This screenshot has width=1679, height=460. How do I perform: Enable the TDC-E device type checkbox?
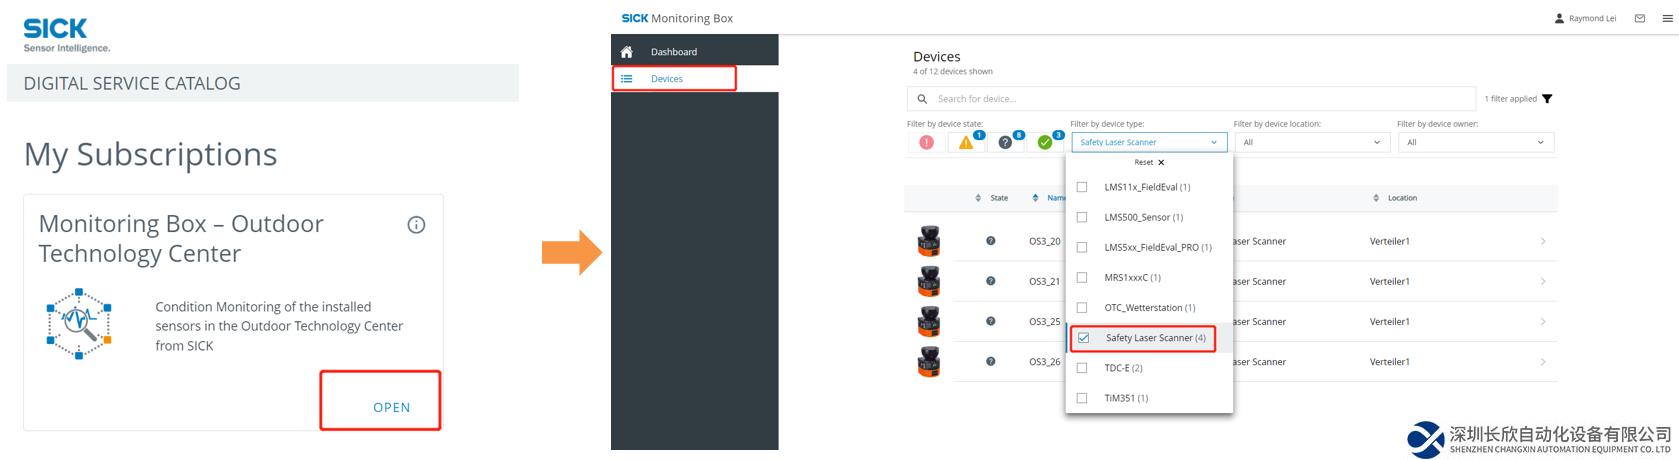[x=1081, y=368]
